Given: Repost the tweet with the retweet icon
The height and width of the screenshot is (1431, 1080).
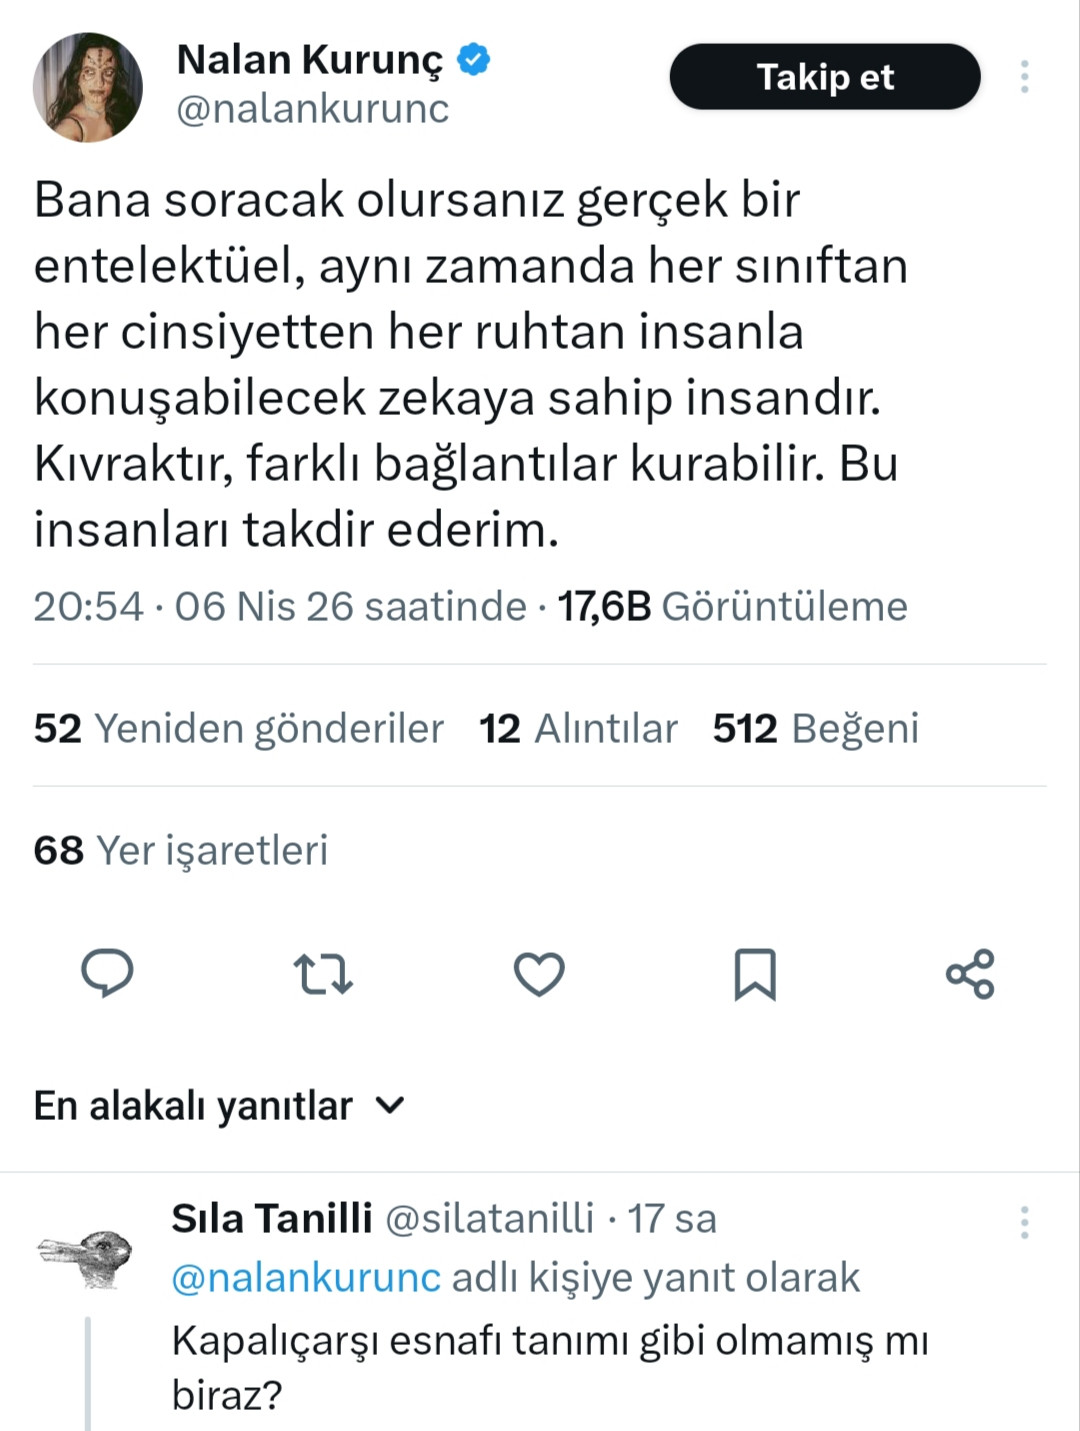Looking at the screenshot, I should (323, 974).
